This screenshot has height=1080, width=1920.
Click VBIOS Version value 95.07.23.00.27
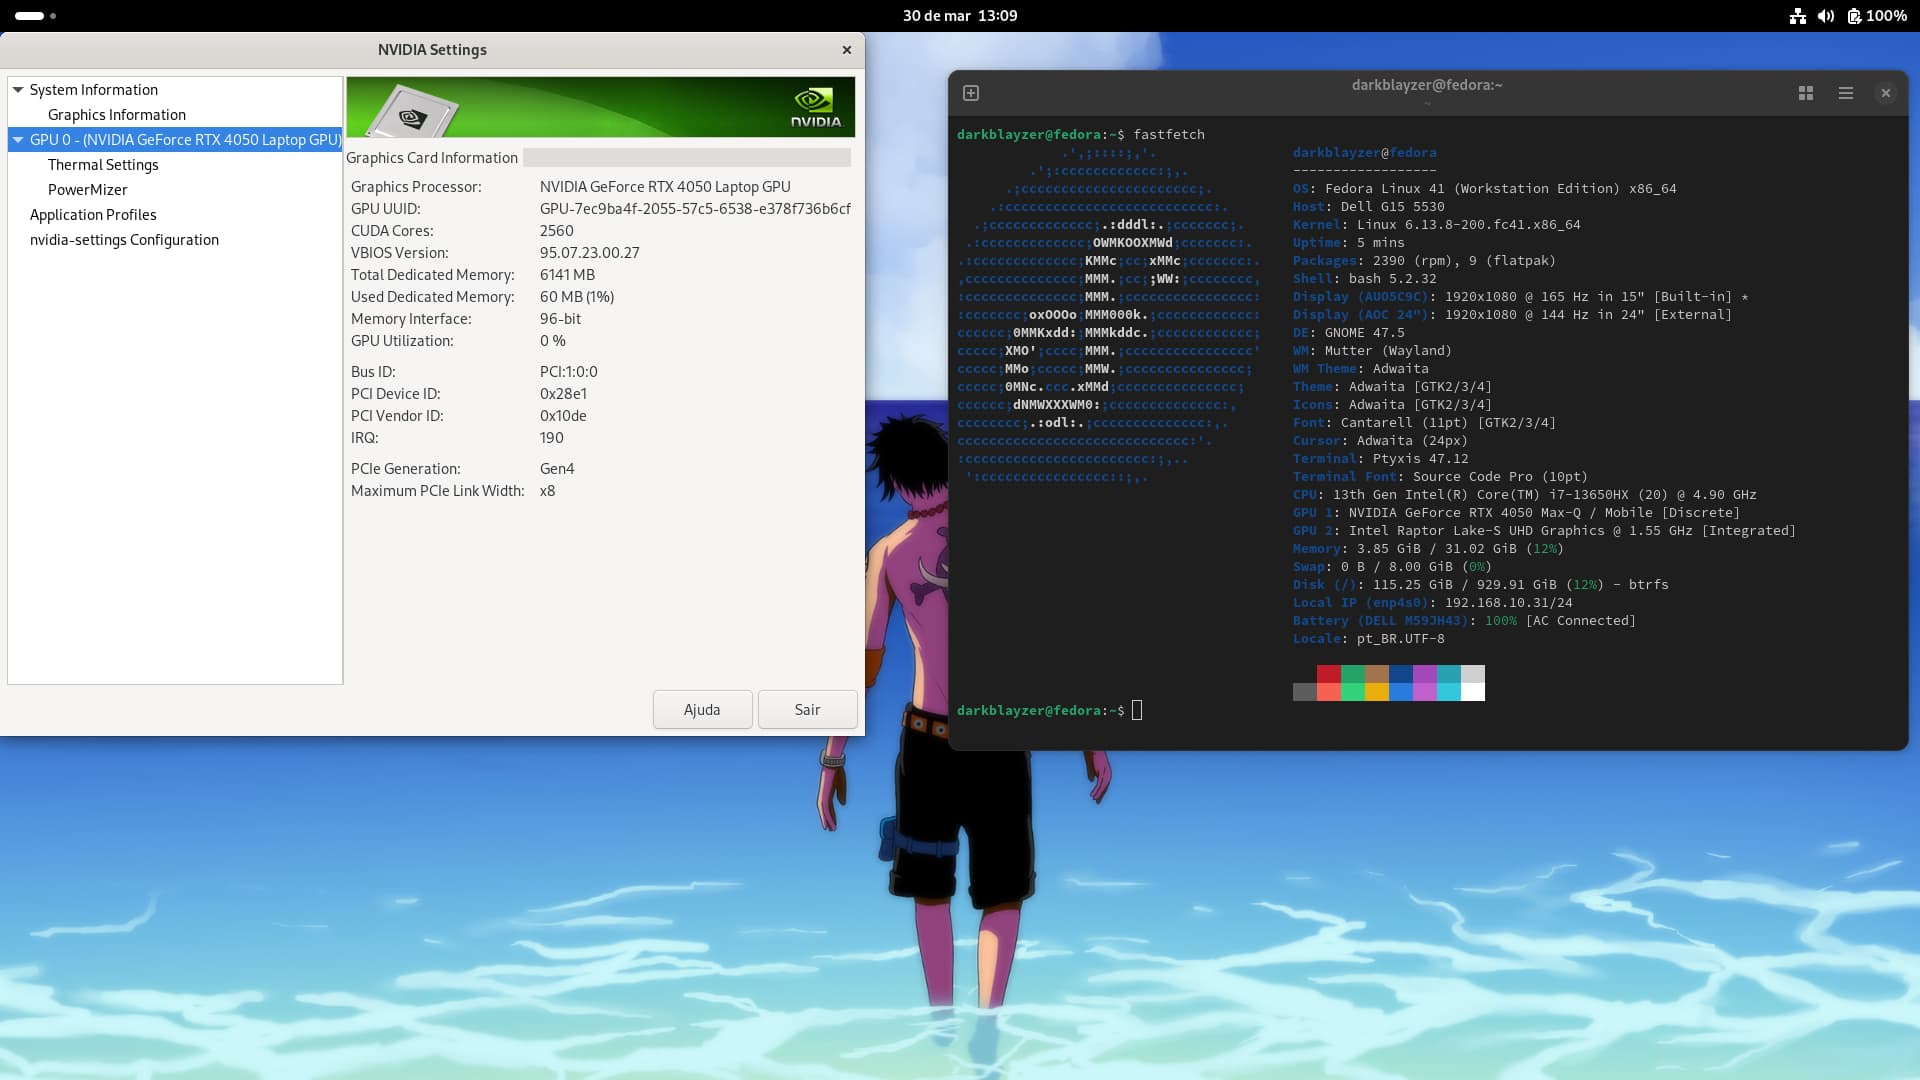[590, 253]
